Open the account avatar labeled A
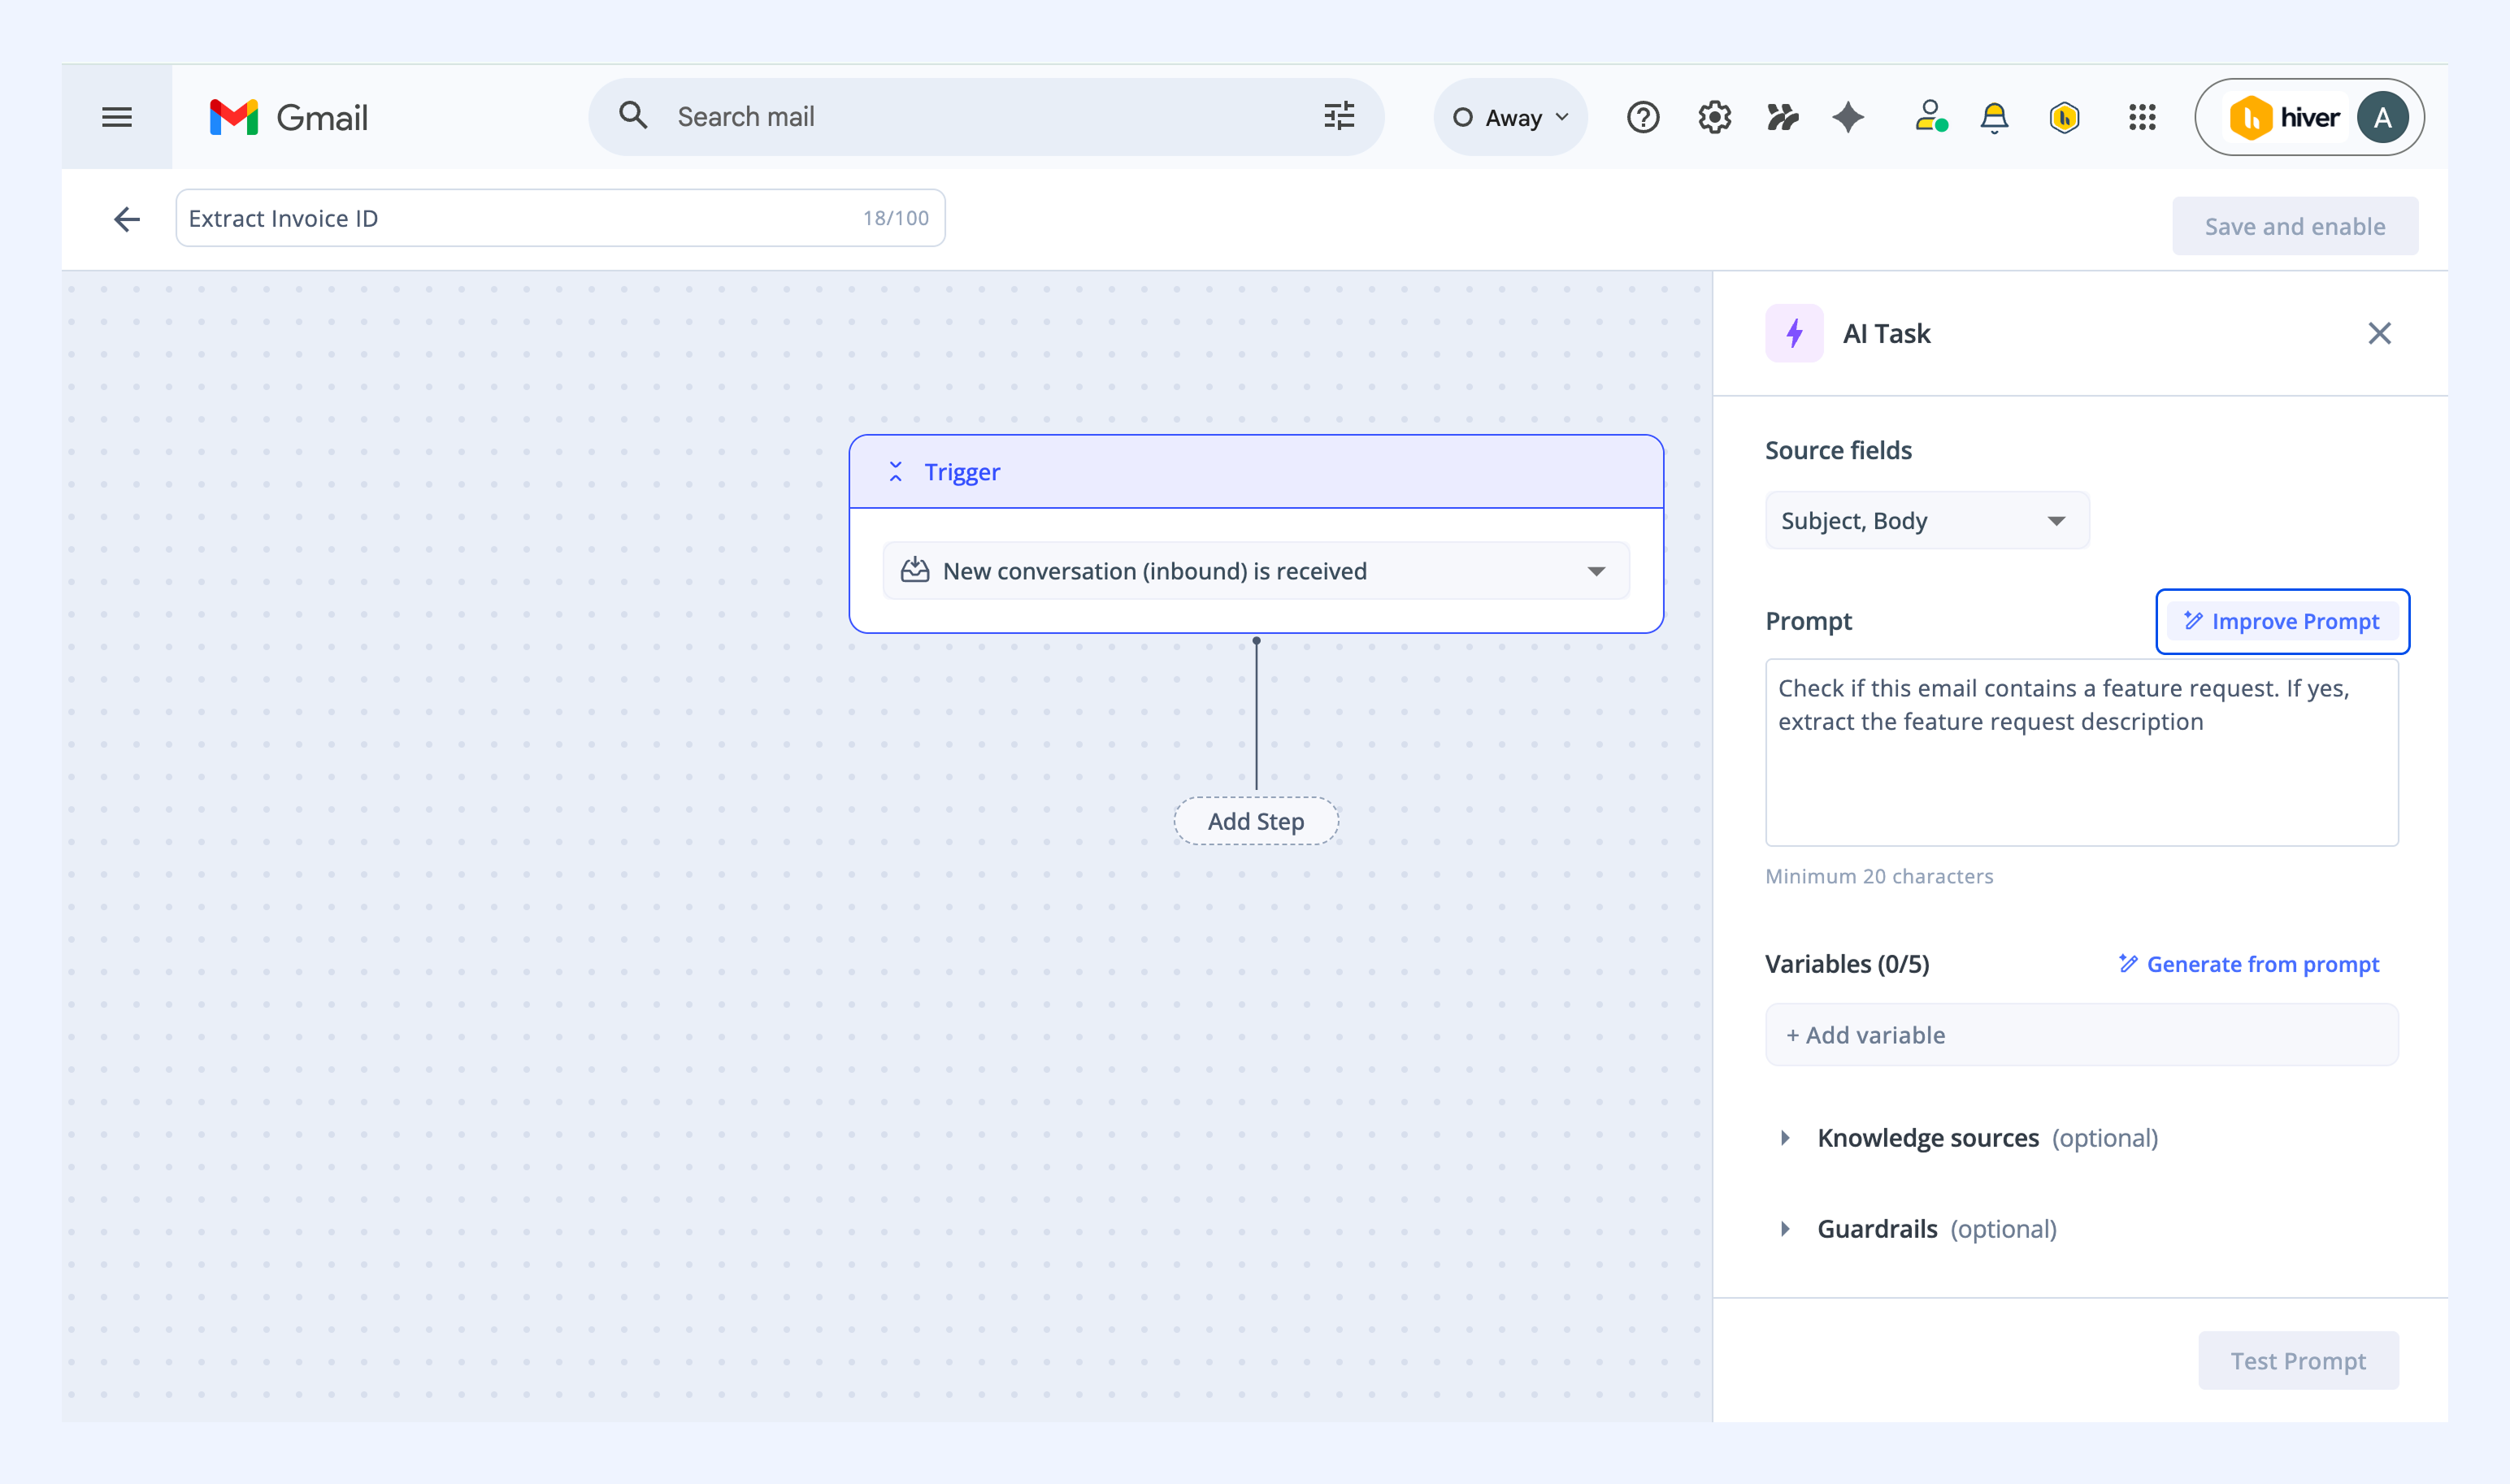The image size is (2510, 1484). (2382, 117)
